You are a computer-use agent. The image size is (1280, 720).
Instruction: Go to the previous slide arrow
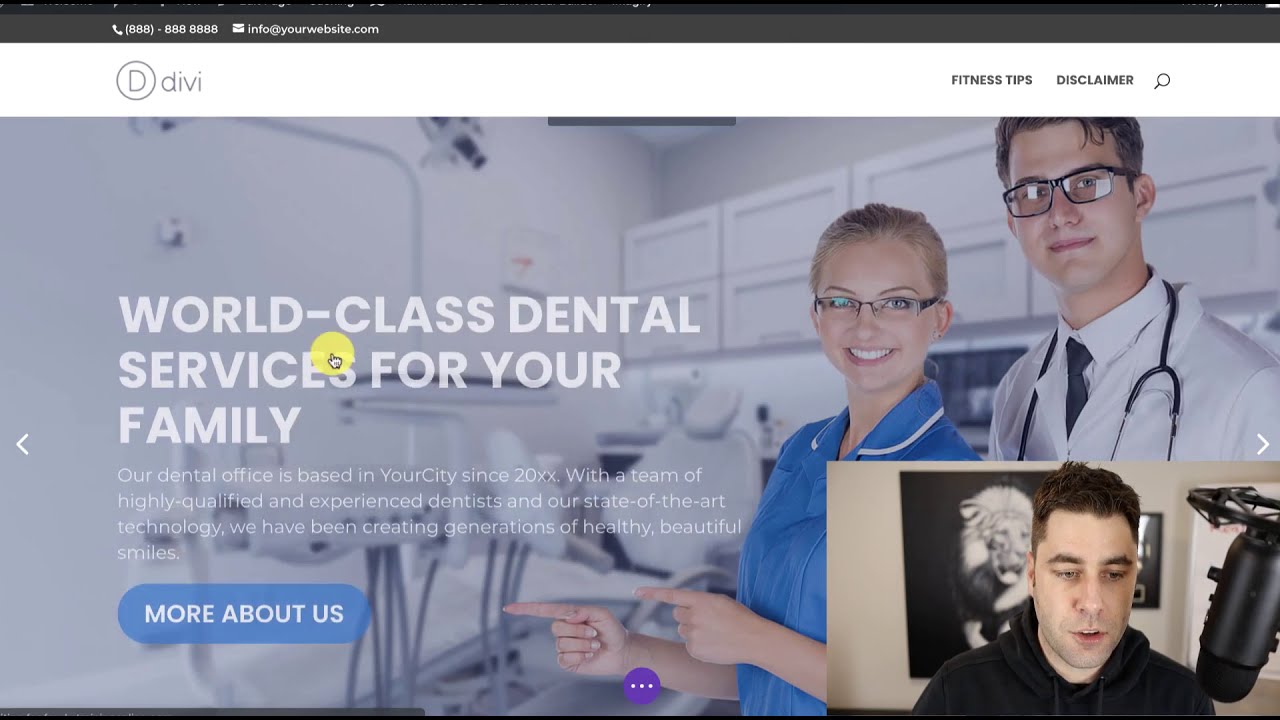coord(22,444)
